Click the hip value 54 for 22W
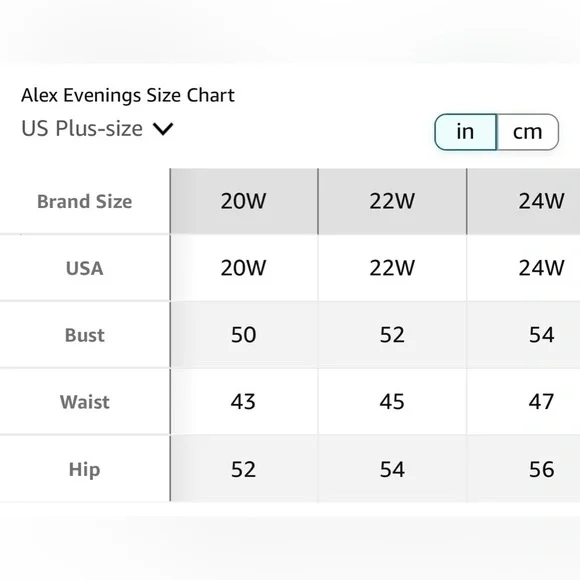This screenshot has height=580, width=580. coord(392,469)
